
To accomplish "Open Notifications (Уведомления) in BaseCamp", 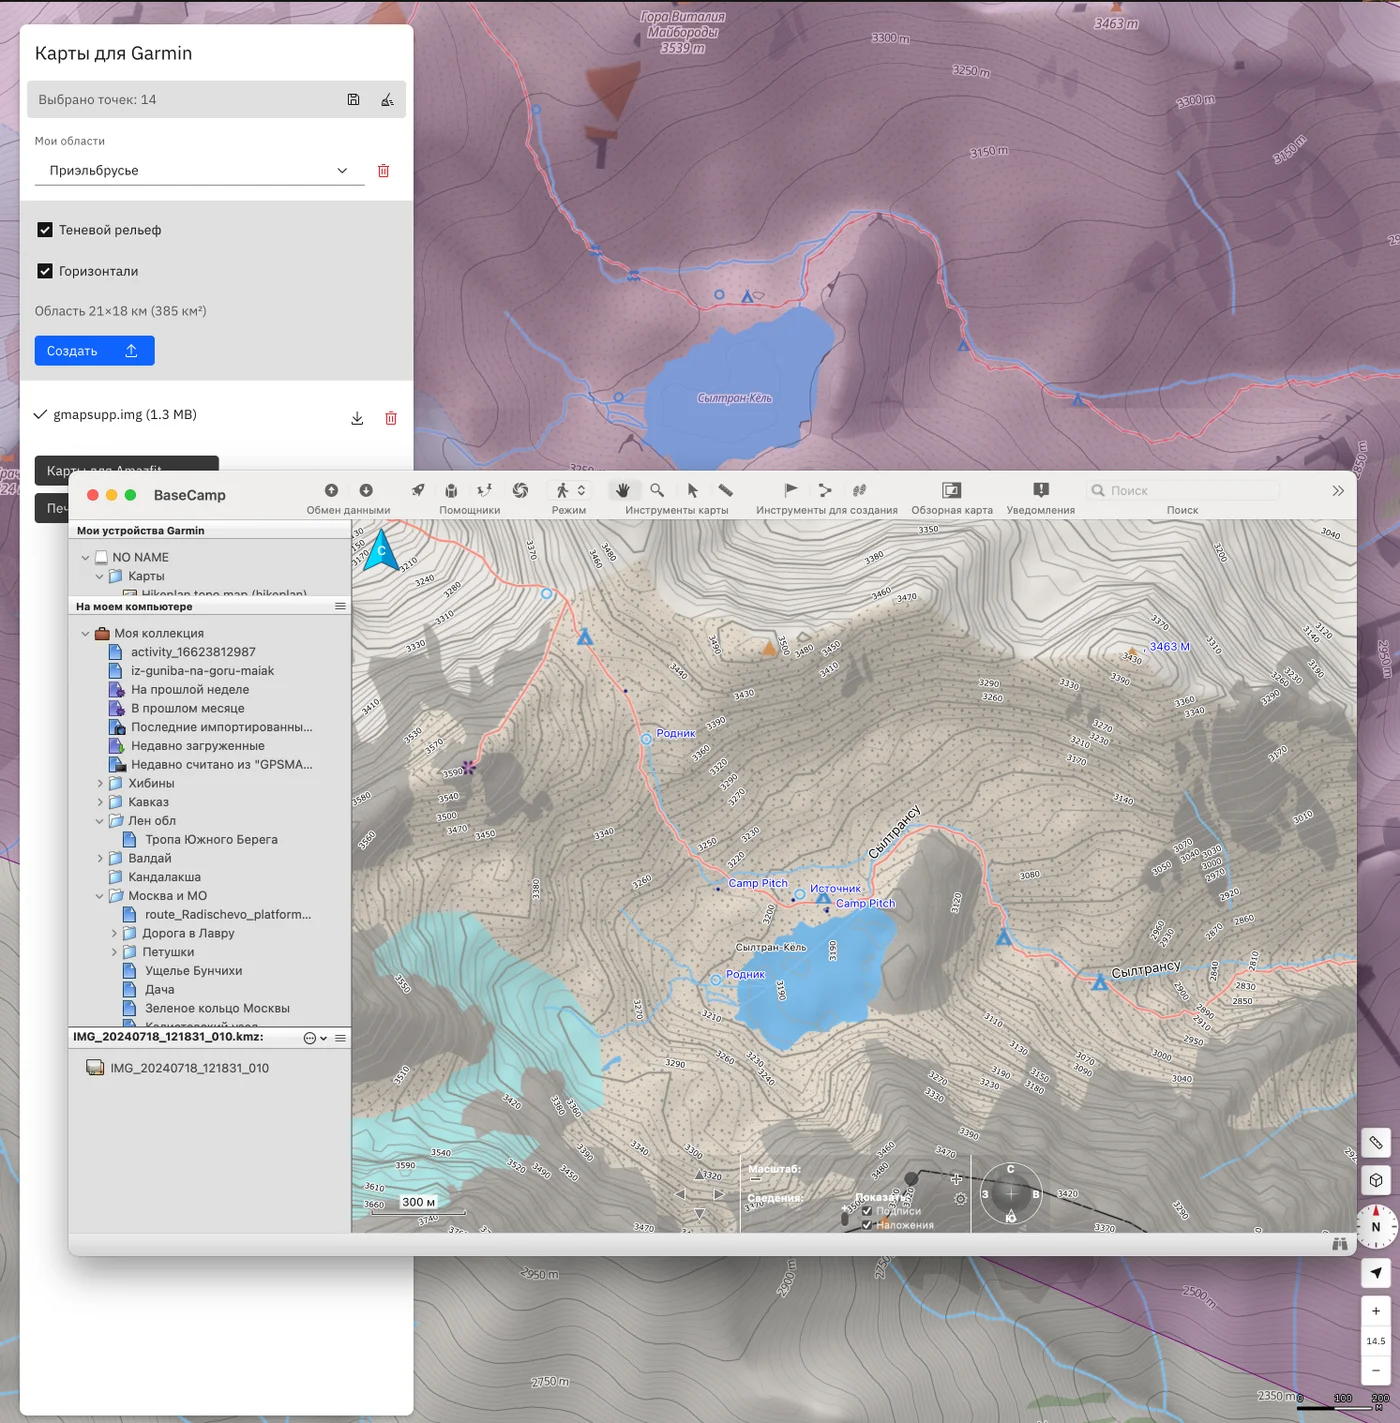I will [x=1041, y=490].
